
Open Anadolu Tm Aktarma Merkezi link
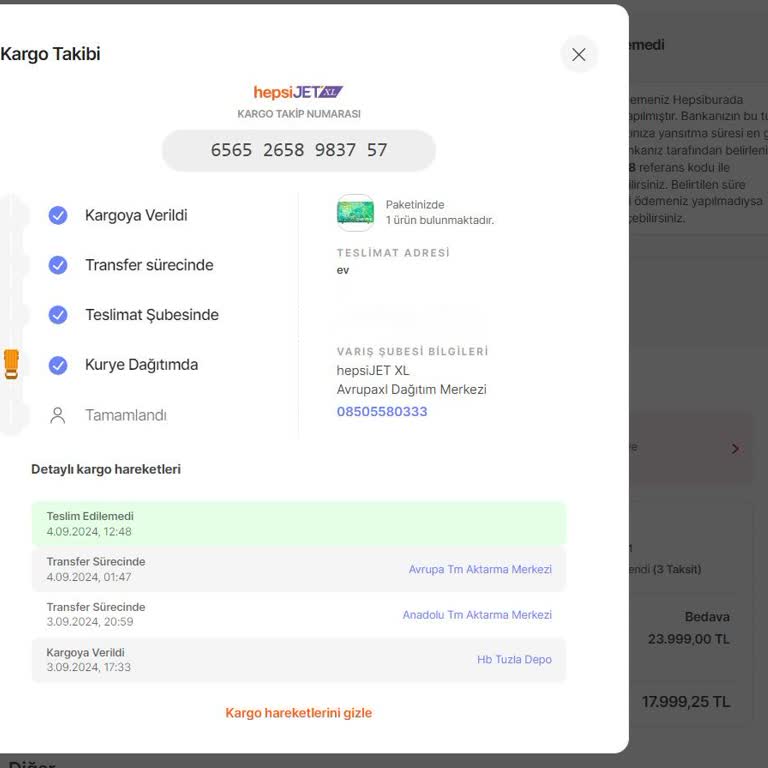[x=477, y=615]
